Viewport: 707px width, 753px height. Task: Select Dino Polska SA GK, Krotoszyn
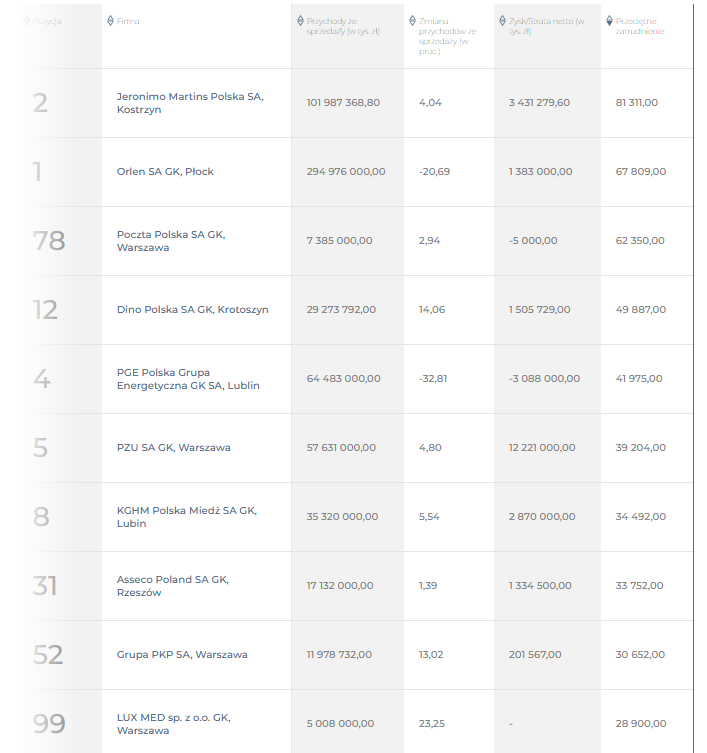click(x=192, y=310)
